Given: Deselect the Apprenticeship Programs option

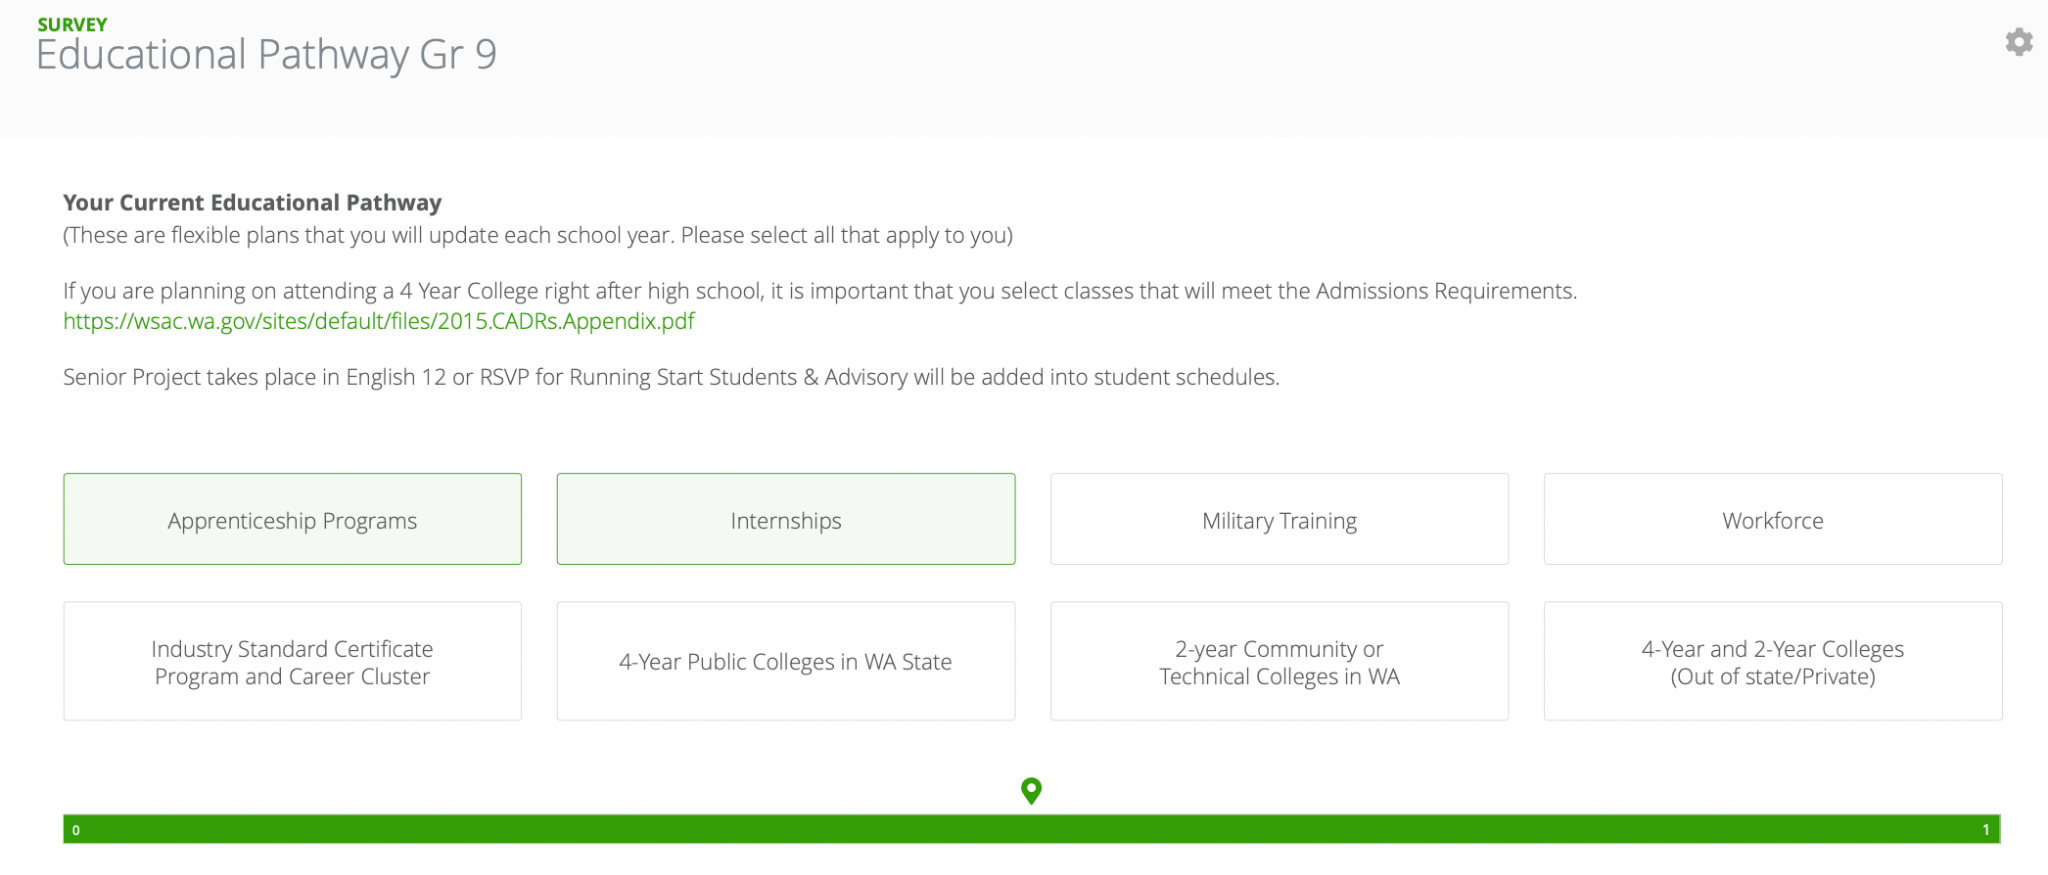Looking at the screenshot, I should coord(292,519).
